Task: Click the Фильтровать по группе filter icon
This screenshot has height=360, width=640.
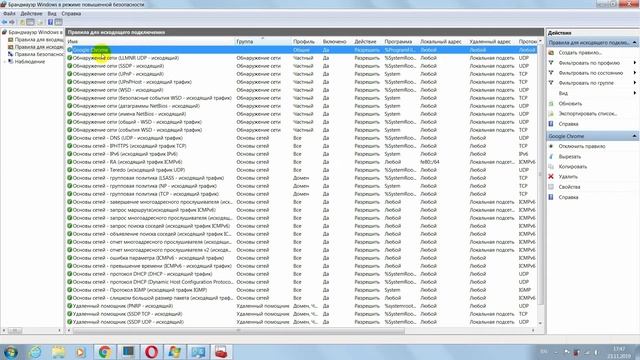Action: [551, 83]
